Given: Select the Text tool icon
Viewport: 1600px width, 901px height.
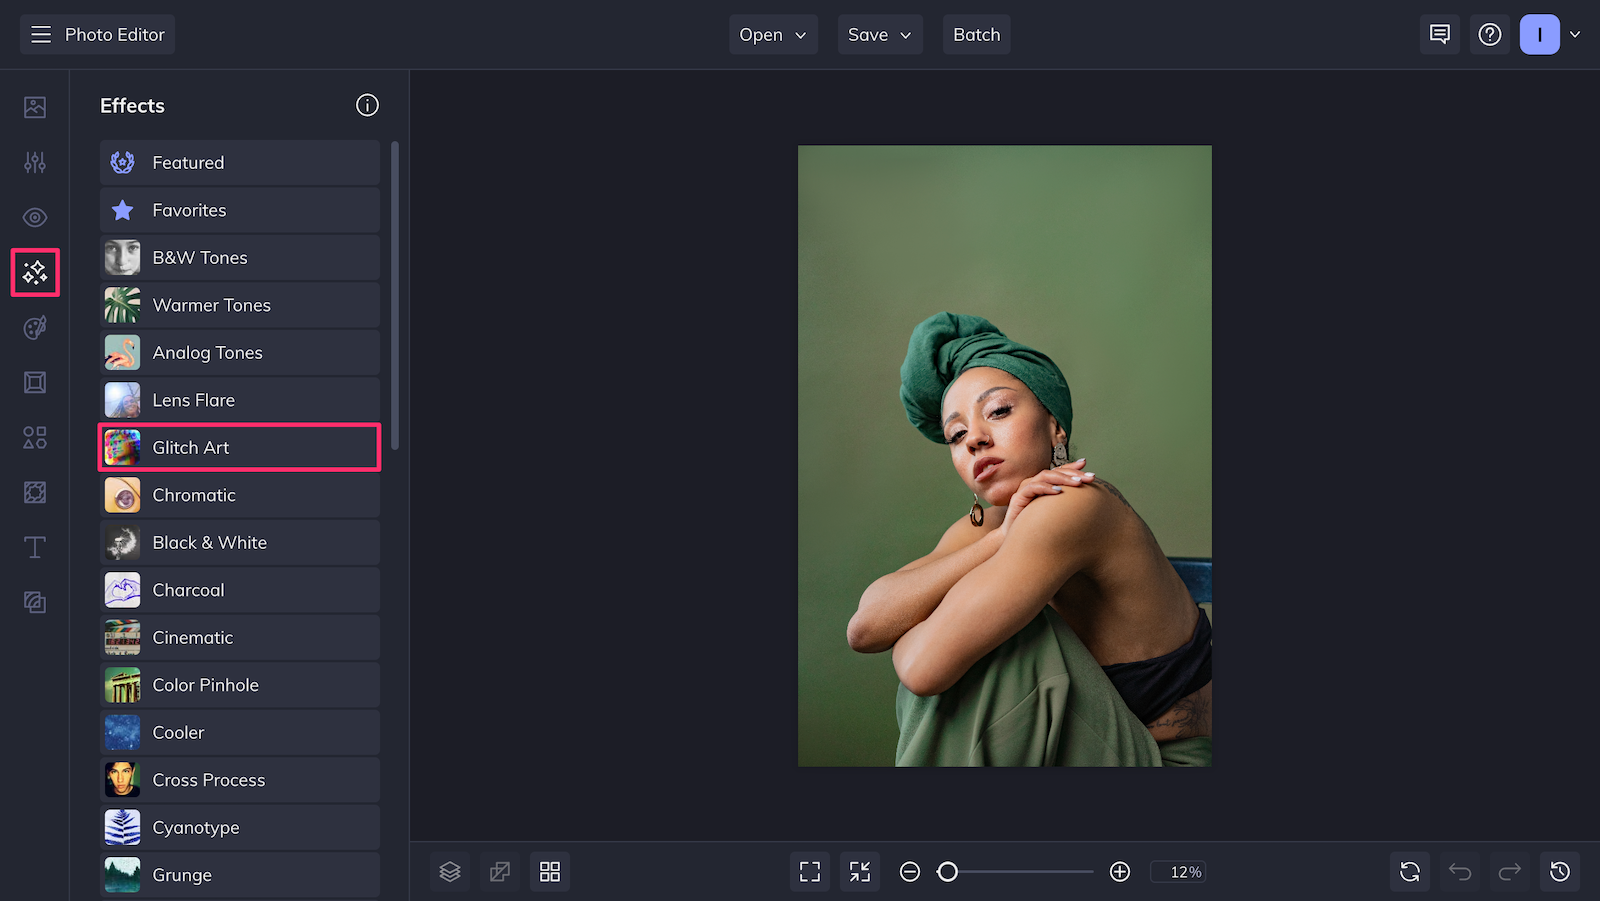Looking at the screenshot, I should (x=35, y=547).
